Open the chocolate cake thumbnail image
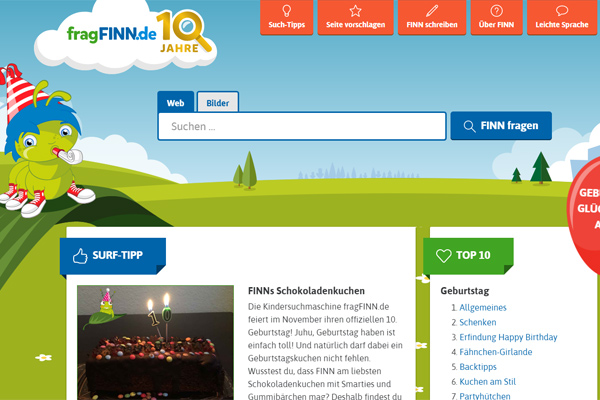The height and width of the screenshot is (400, 600). 156,342
